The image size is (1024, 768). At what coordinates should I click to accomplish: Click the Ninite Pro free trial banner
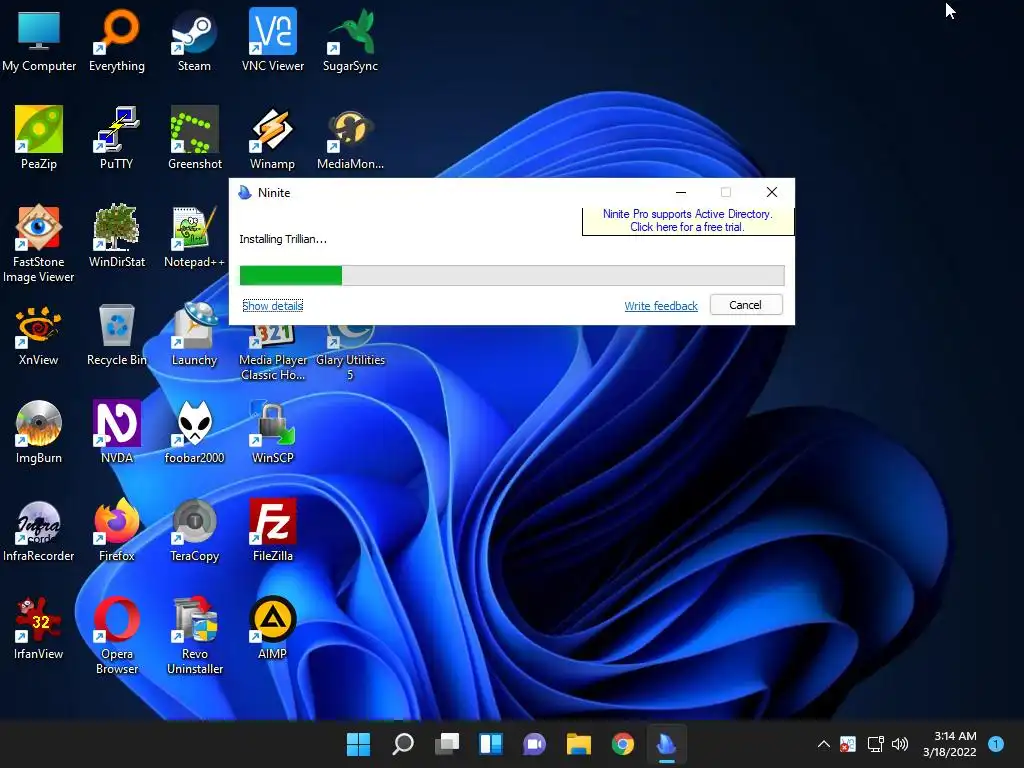tap(688, 221)
